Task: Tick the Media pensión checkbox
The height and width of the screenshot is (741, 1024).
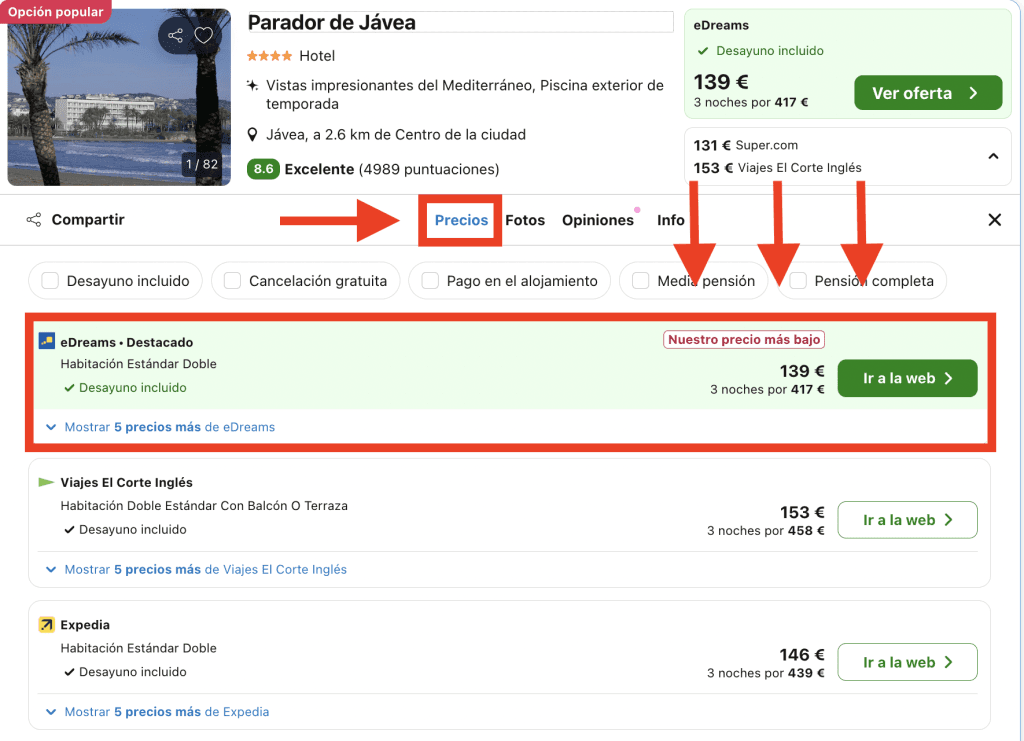Action: tap(641, 281)
